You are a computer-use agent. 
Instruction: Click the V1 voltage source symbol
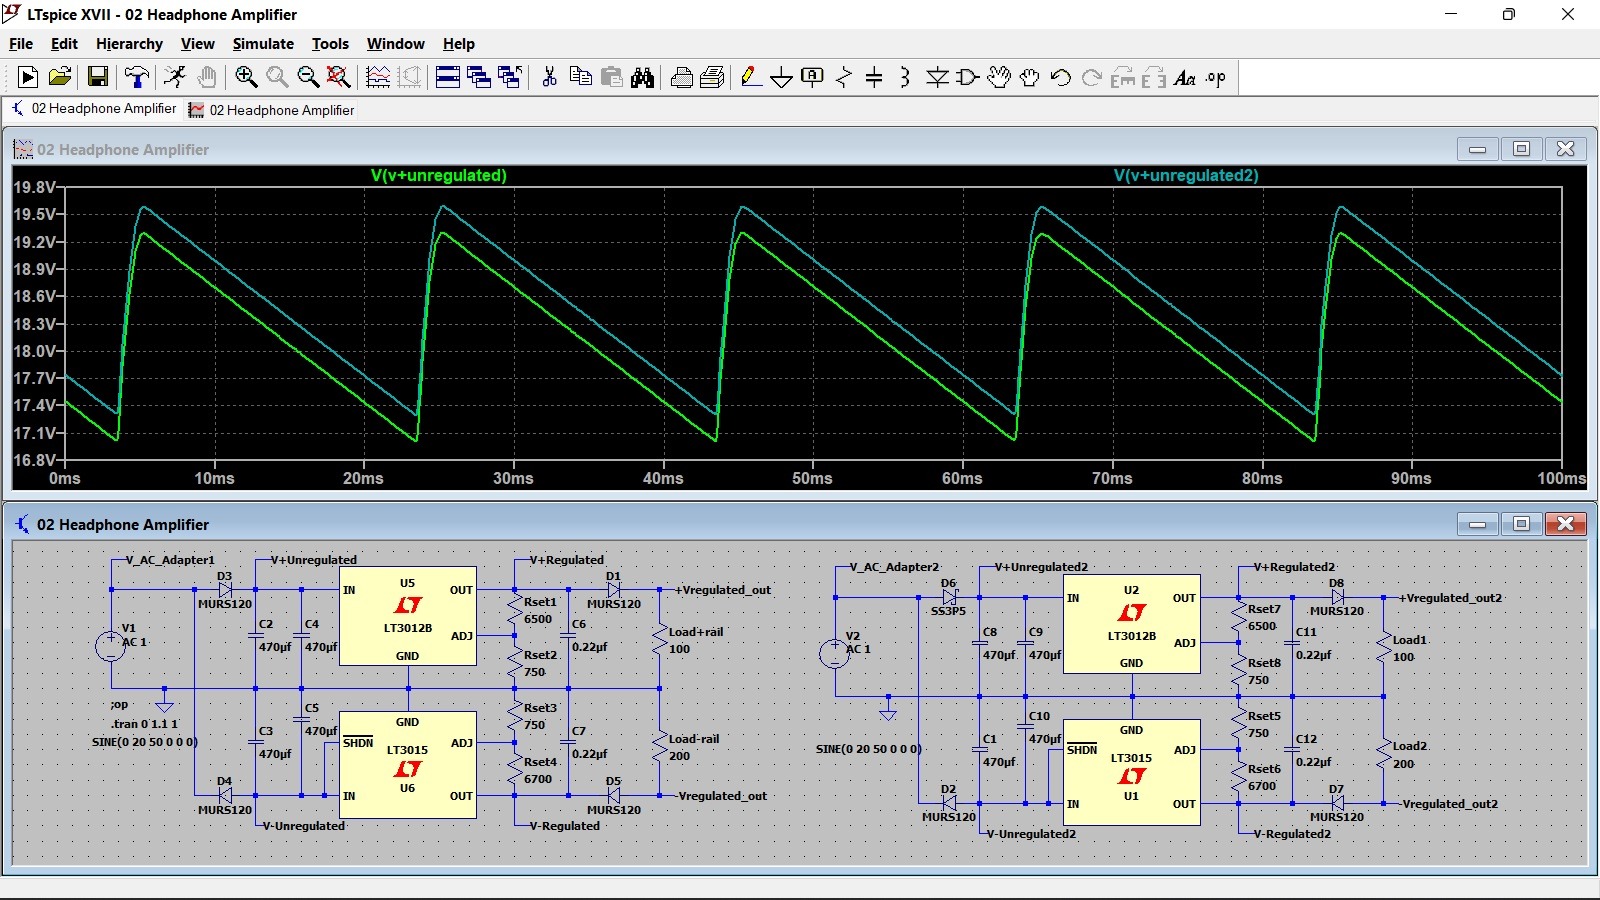(110, 645)
